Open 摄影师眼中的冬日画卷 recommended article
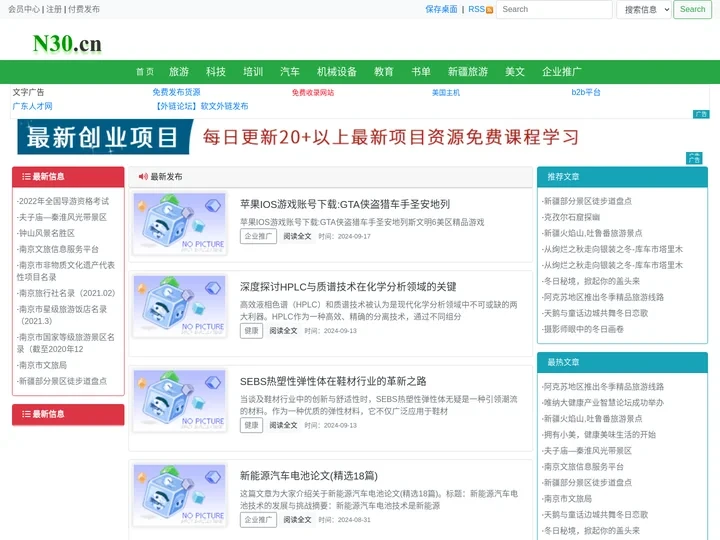The image size is (720, 540). click(x=583, y=329)
